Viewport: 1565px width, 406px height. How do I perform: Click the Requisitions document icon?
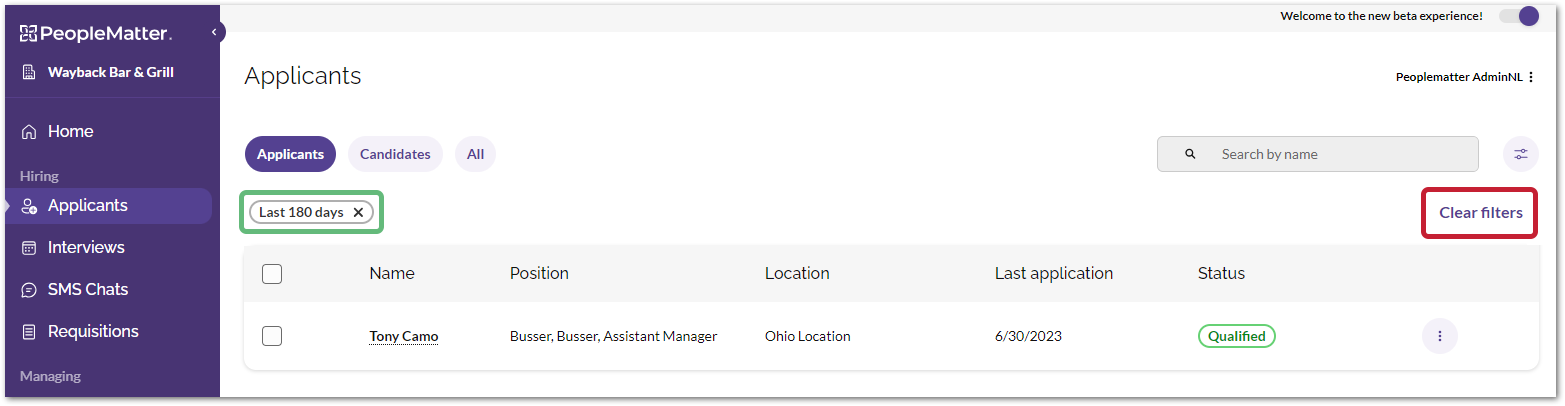(29, 332)
